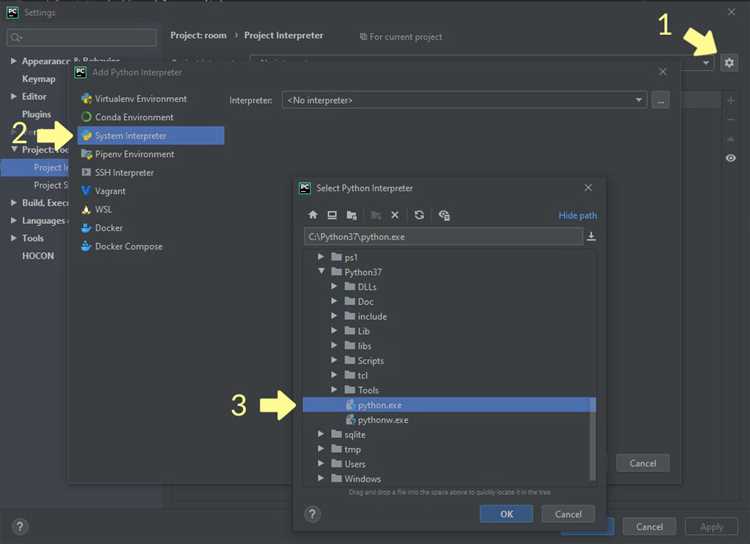
Task: Open HOCON settings
Action: point(38,256)
